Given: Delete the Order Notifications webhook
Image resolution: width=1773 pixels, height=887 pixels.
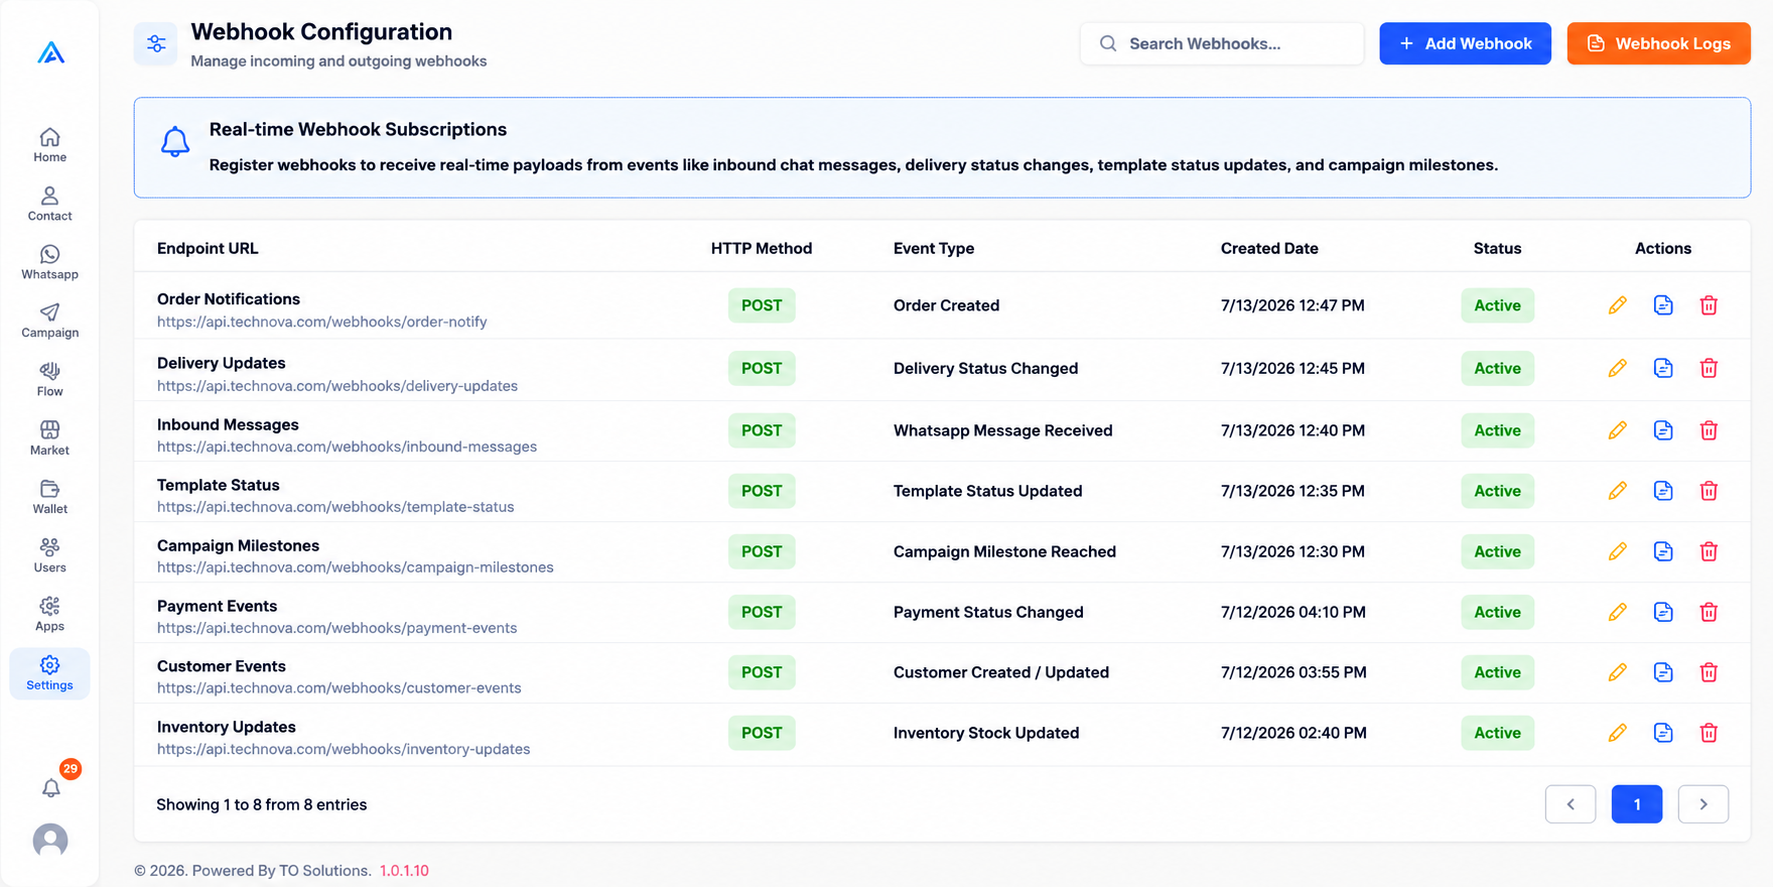Looking at the screenshot, I should pos(1709,305).
